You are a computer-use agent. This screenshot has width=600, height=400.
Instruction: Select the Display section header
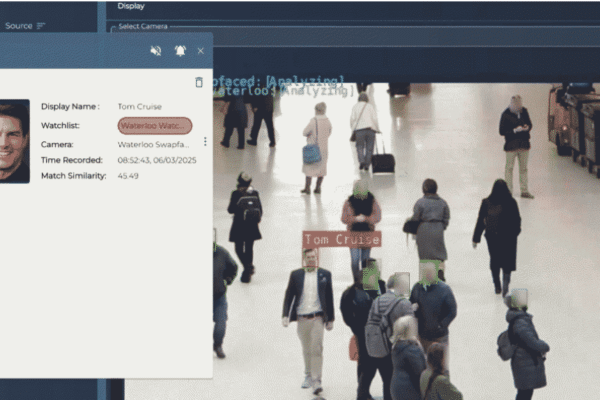click(x=131, y=6)
